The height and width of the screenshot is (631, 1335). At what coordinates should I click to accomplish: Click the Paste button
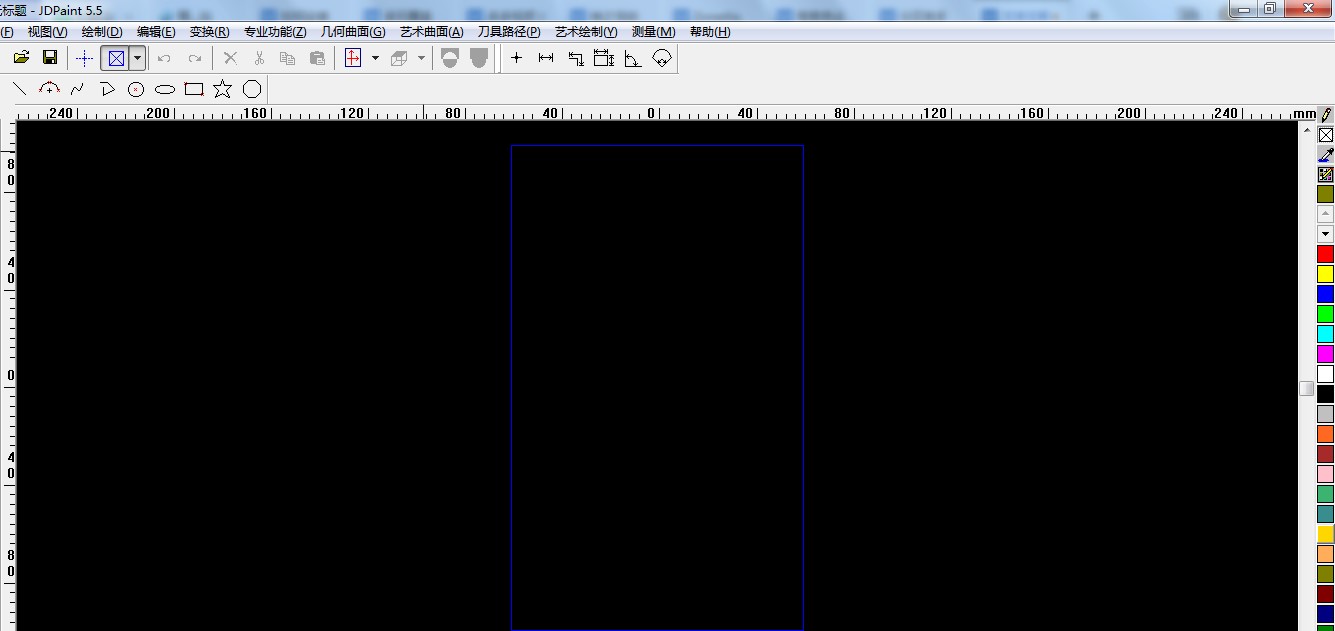317,57
